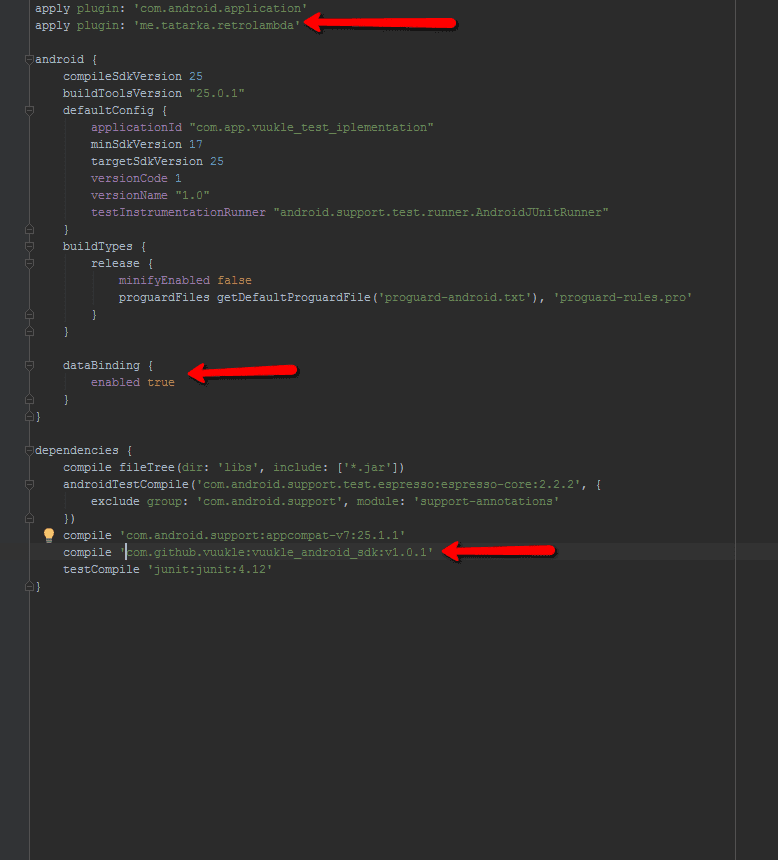Image resolution: width=778 pixels, height=860 pixels.
Task: Click the appcompat-v7:25.1.1 dependency string
Action: 263,535
